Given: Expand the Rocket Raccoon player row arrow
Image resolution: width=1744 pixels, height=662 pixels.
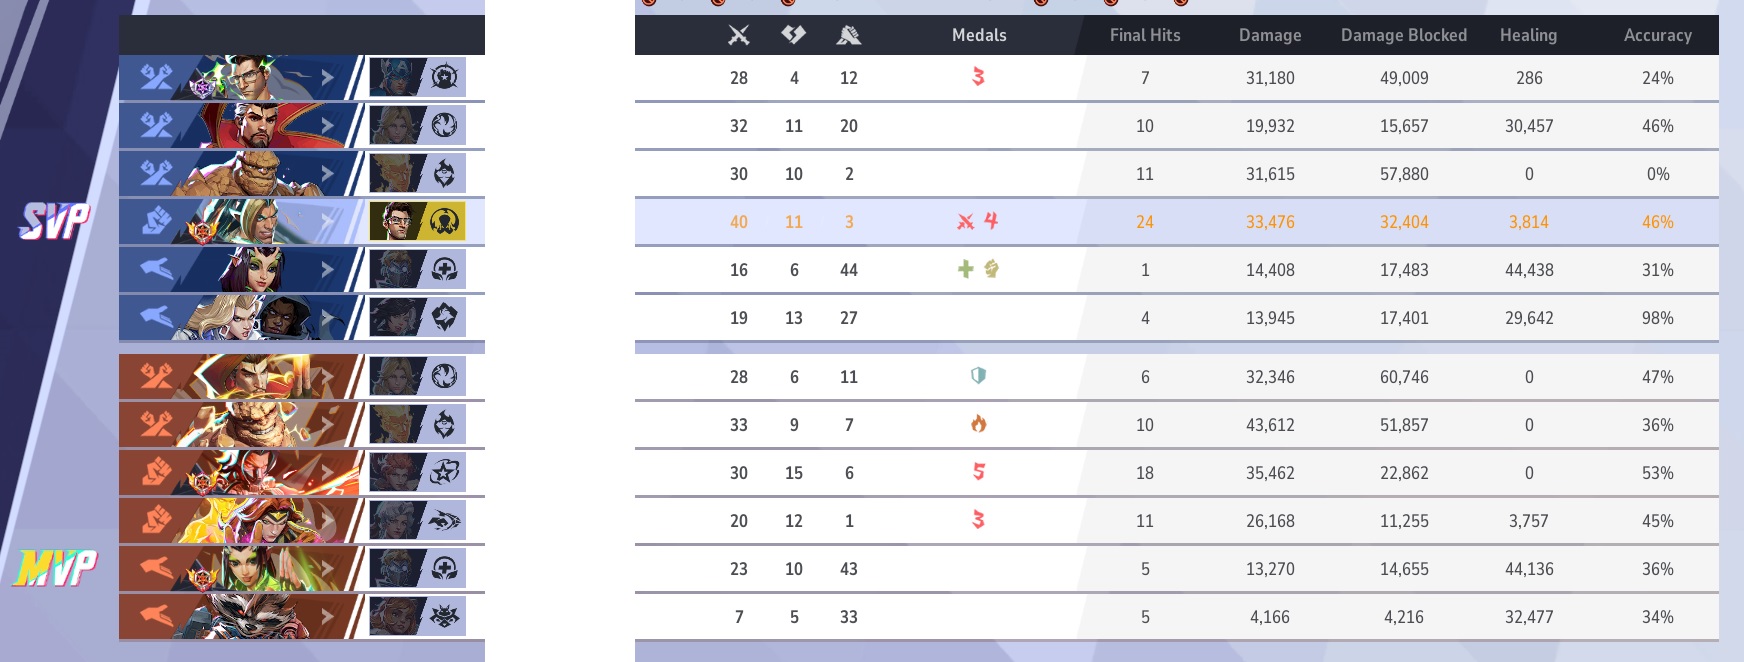Looking at the screenshot, I should pyautogui.click(x=327, y=616).
